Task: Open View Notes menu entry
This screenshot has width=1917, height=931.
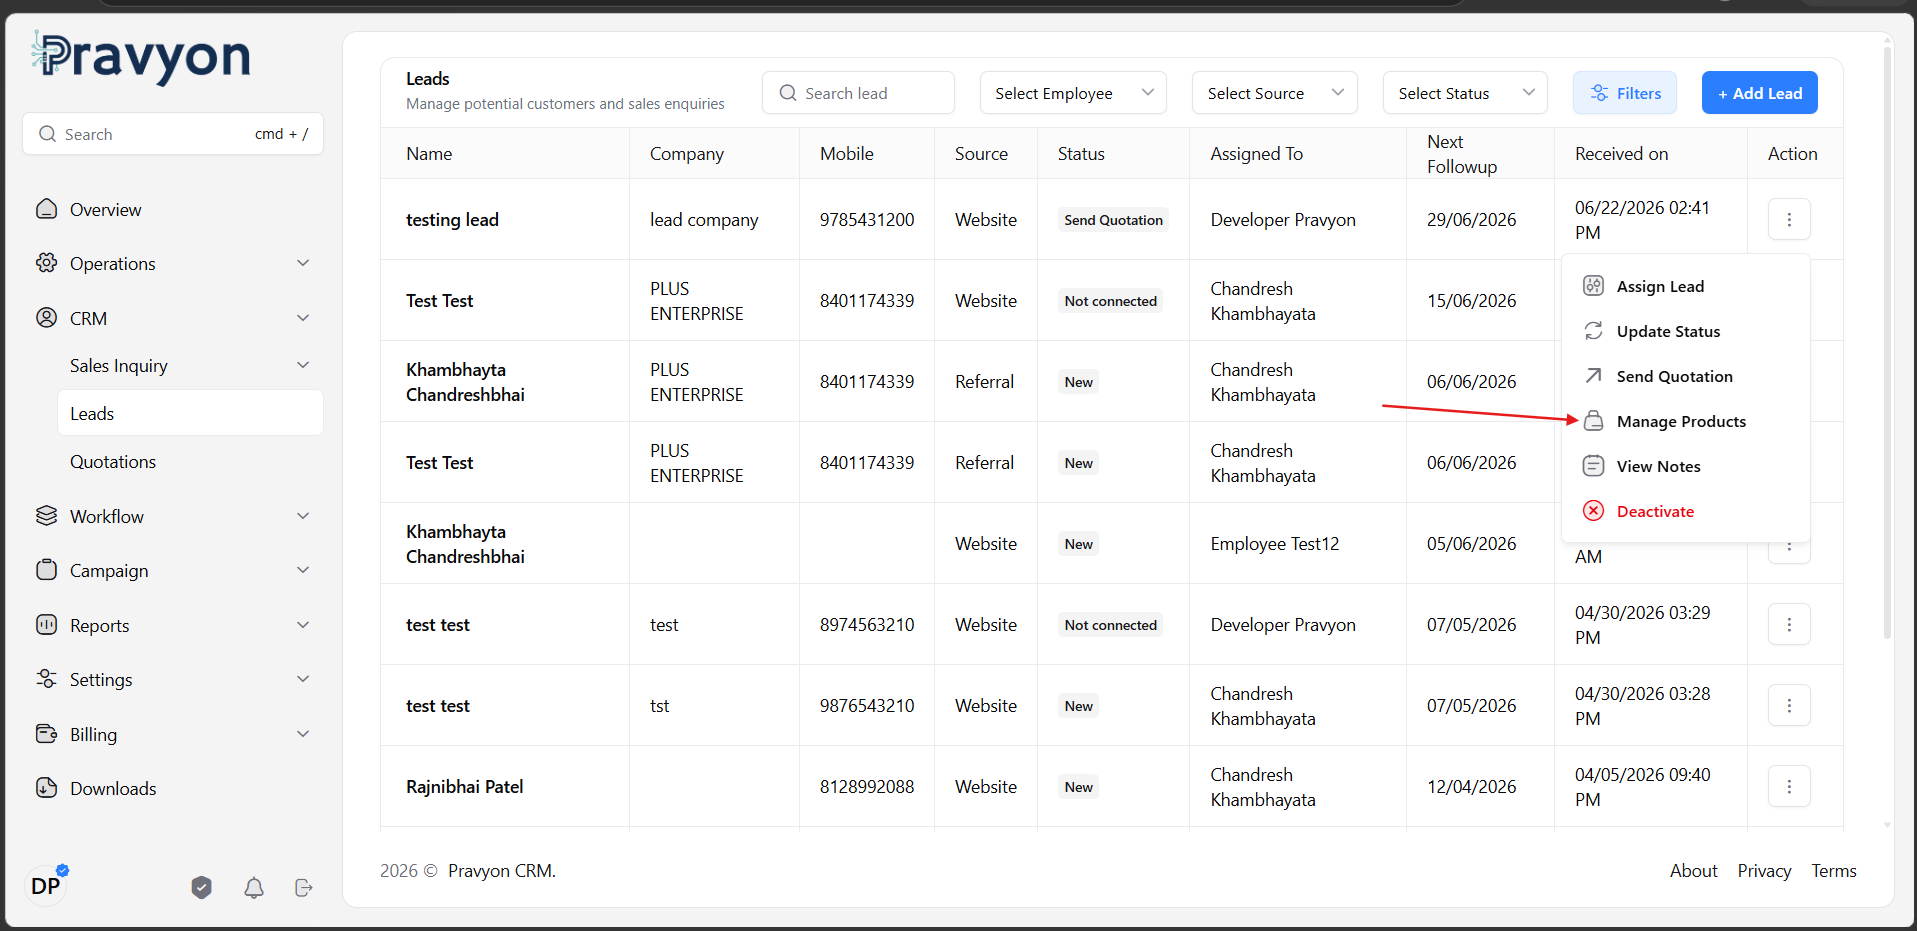Action: pyautogui.click(x=1685, y=466)
